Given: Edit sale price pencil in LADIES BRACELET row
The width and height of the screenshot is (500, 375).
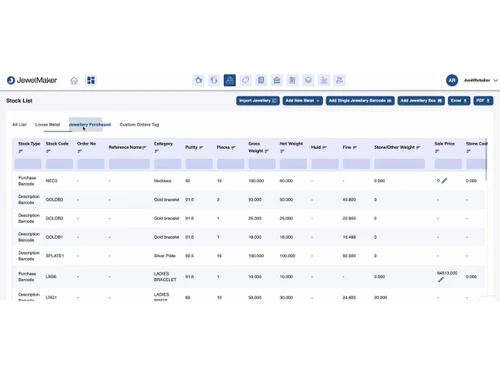Looking at the screenshot, I should (x=441, y=280).
